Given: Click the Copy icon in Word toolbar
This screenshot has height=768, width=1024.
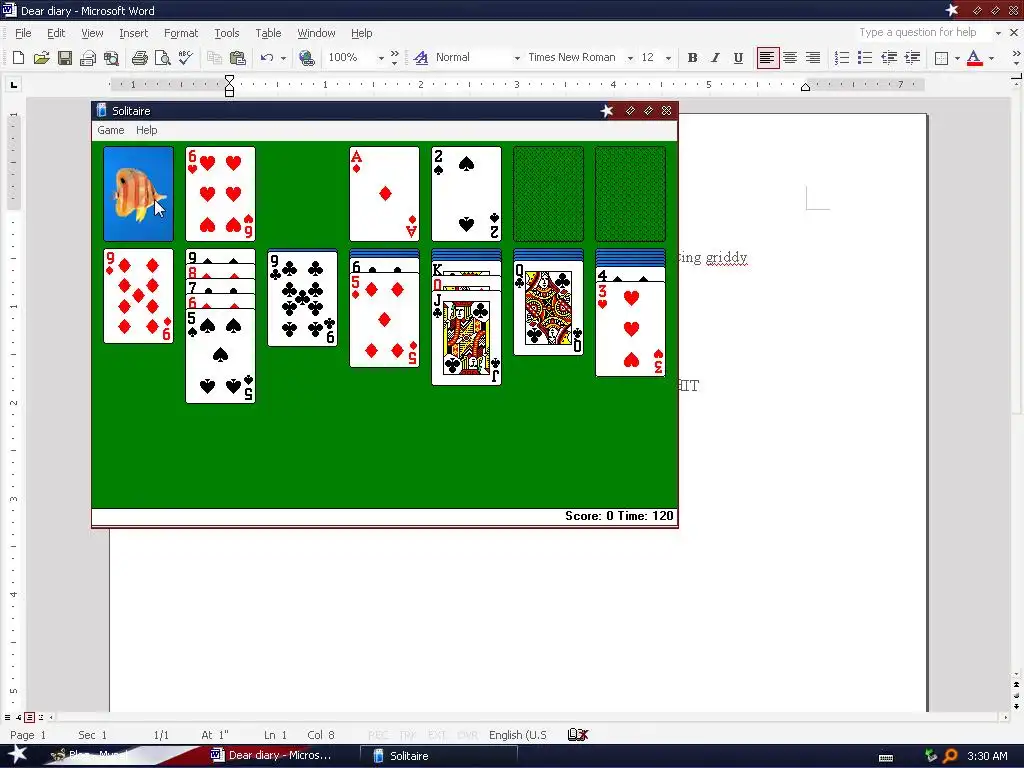Looking at the screenshot, I should 214,57.
